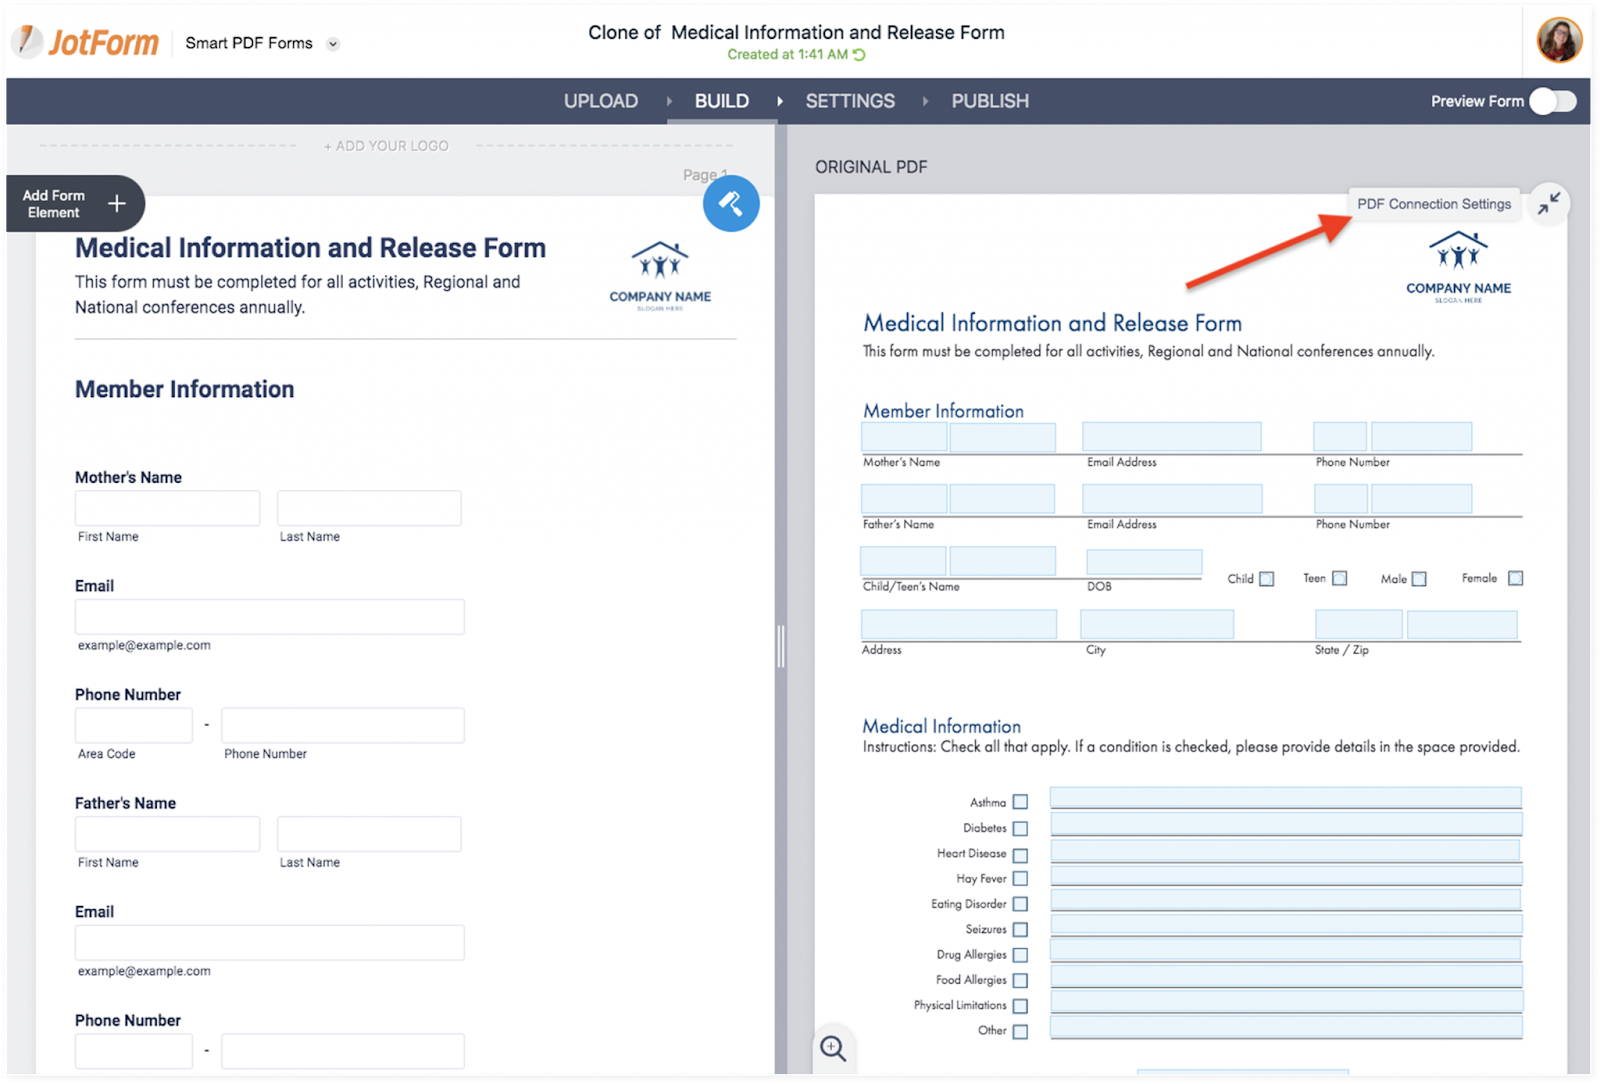Click the Address field in the original PDF
Screen dimensions: 1600x1084
point(959,624)
